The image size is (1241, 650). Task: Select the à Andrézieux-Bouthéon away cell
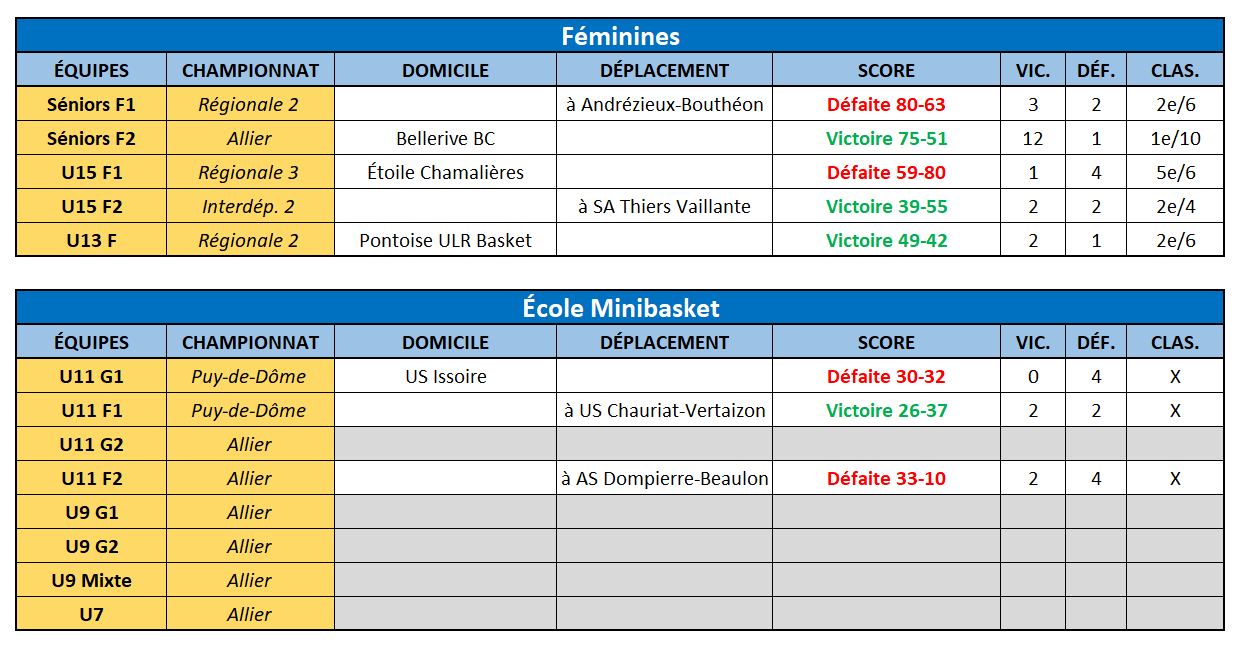[x=664, y=104]
